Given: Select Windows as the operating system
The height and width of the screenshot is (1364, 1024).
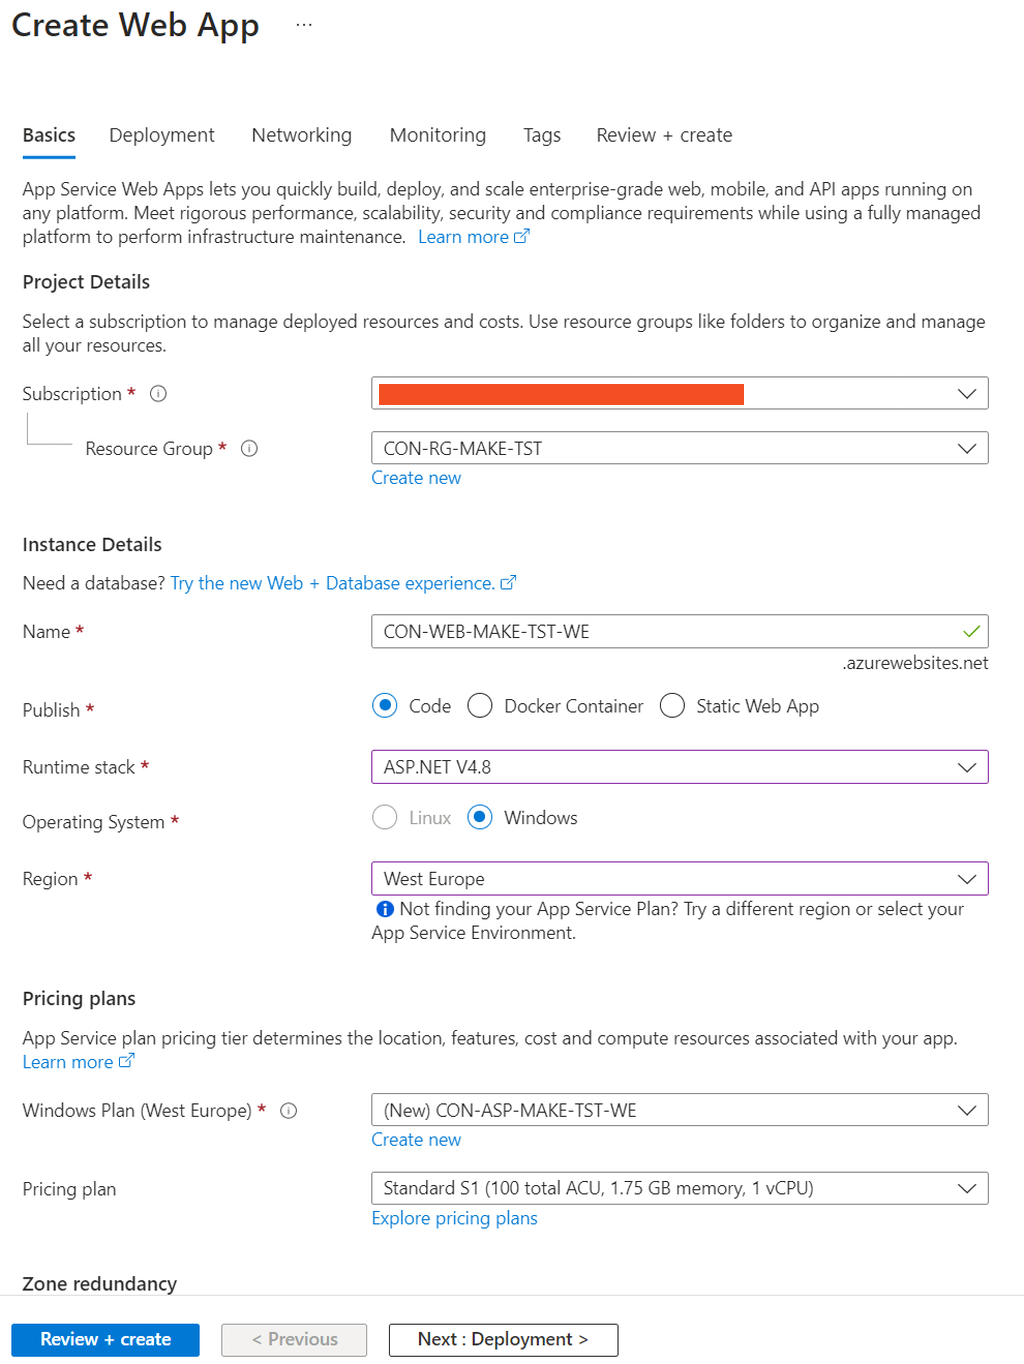Looking at the screenshot, I should (x=480, y=818).
